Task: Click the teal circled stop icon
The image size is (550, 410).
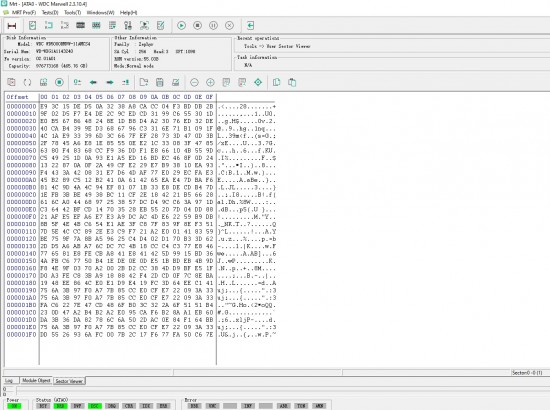Action: (59, 82)
